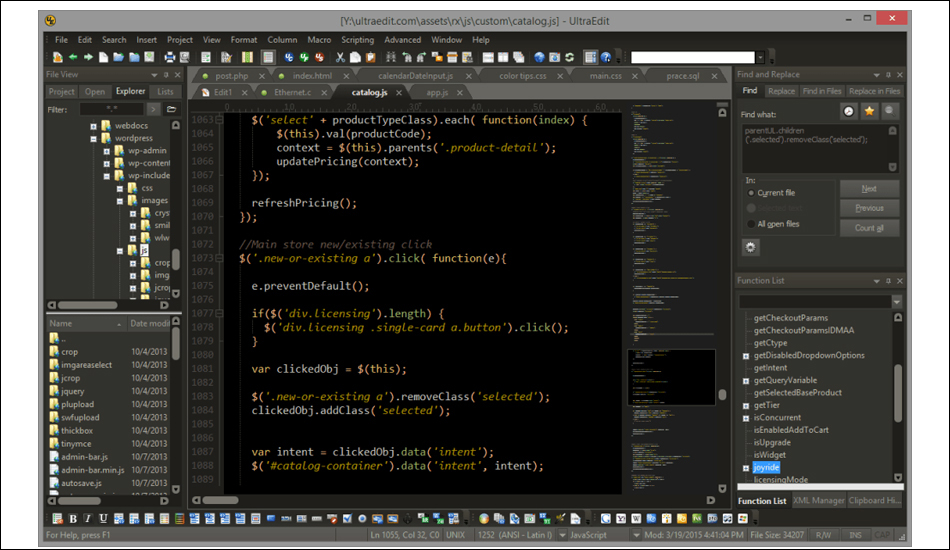The width and height of the screenshot is (950, 550).
Task: Click the red US UltraSentry icon
Action: [319, 57]
